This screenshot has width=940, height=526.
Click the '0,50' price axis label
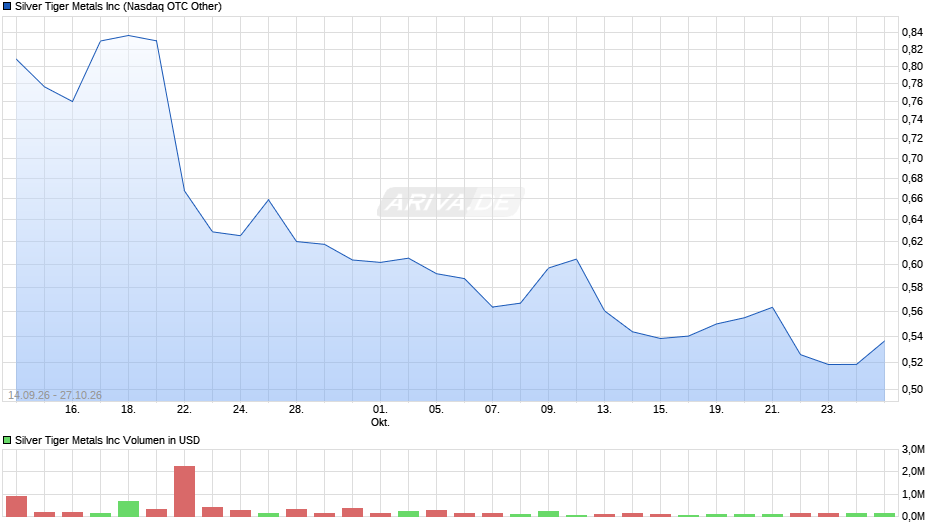[912, 389]
